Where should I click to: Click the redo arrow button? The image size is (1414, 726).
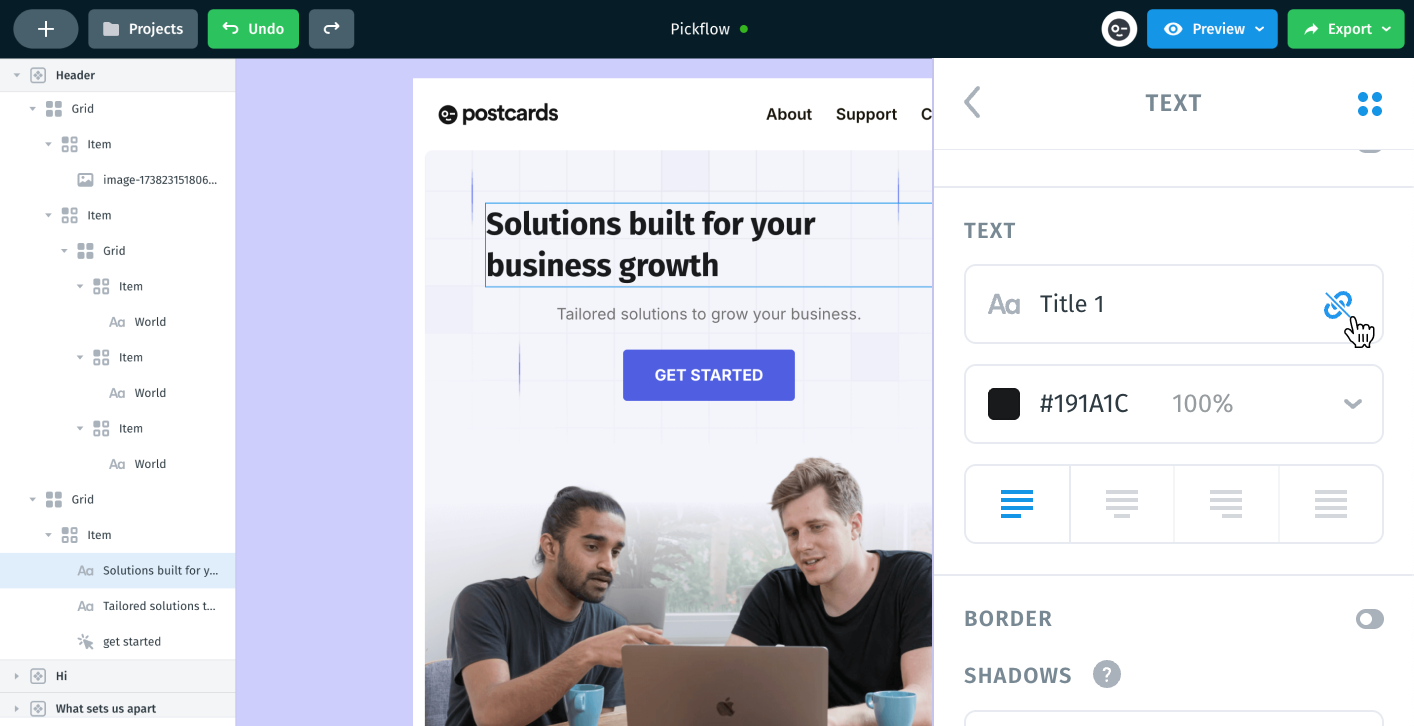[331, 29]
